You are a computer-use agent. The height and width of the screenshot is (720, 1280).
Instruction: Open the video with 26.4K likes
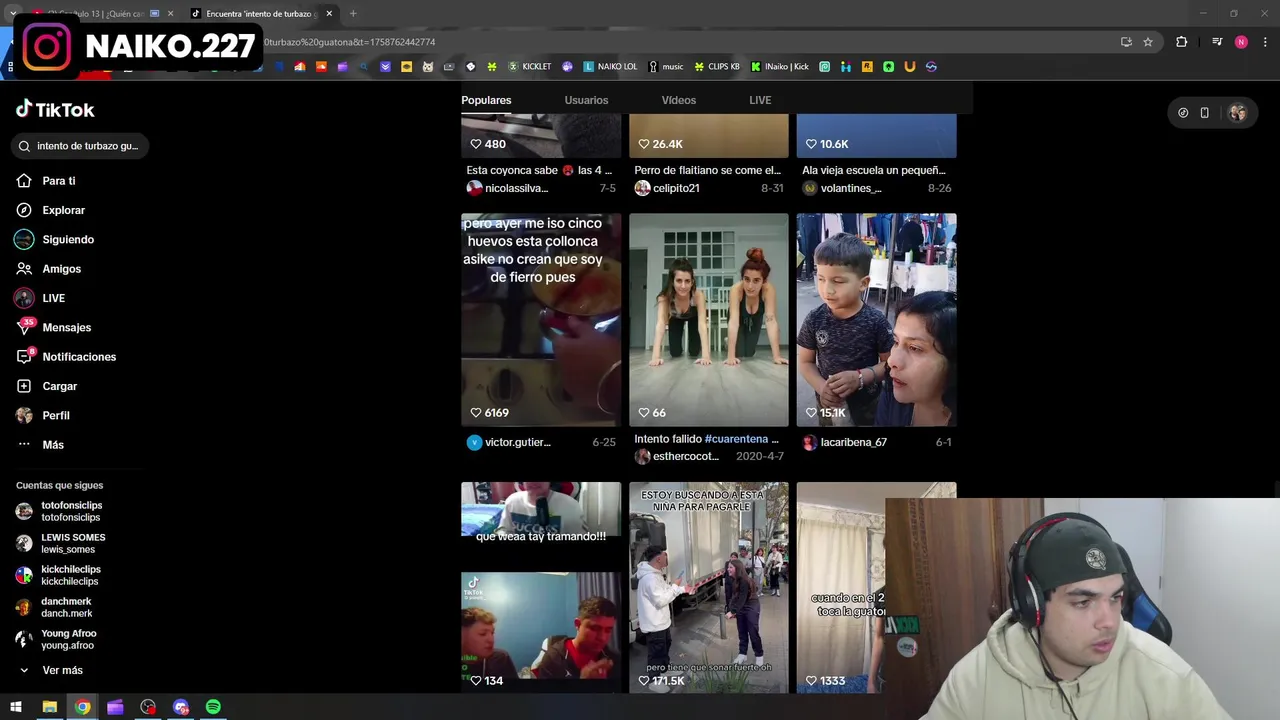709,136
